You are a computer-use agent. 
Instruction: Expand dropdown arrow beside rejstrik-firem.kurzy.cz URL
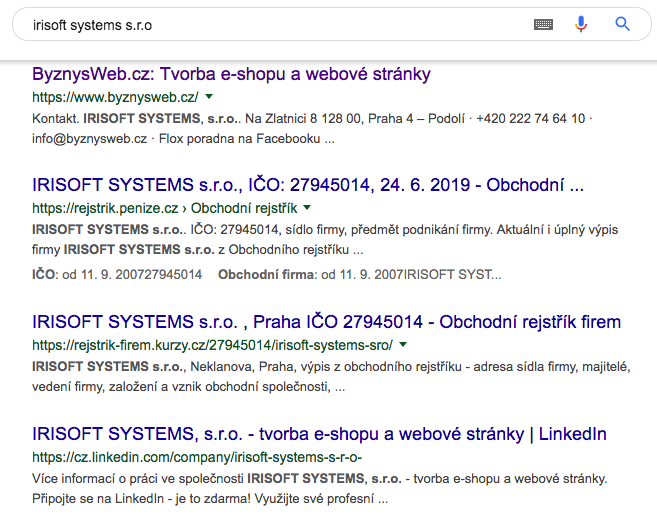[403, 344]
